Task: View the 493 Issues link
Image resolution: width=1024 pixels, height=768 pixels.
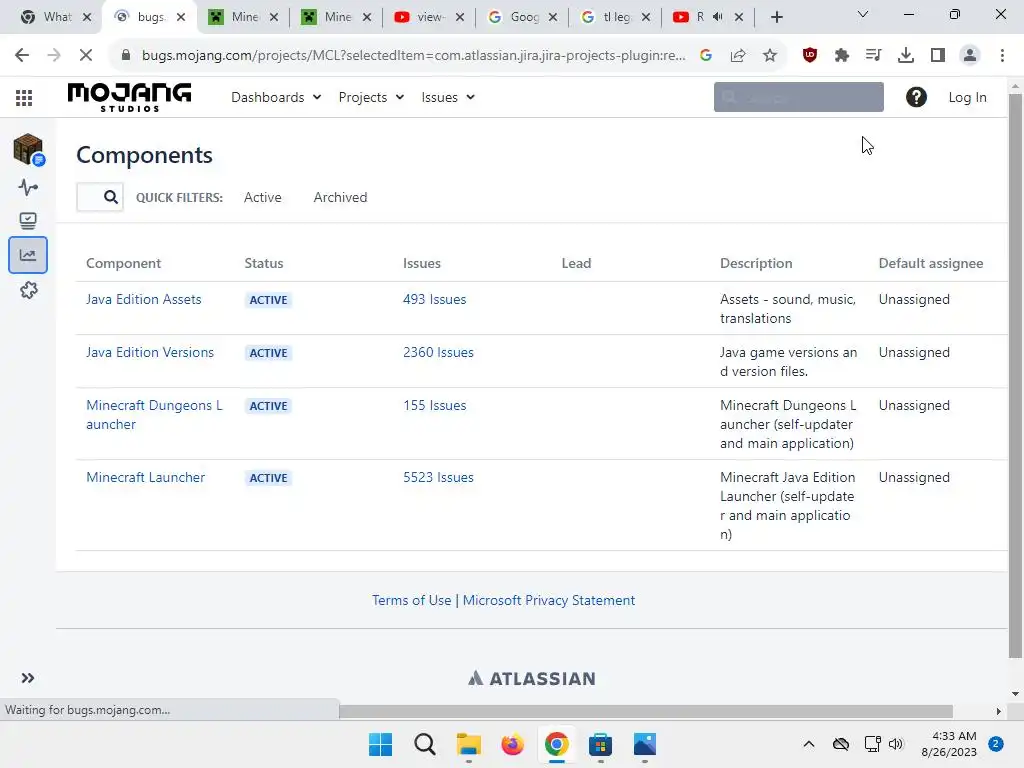Action: (x=434, y=299)
